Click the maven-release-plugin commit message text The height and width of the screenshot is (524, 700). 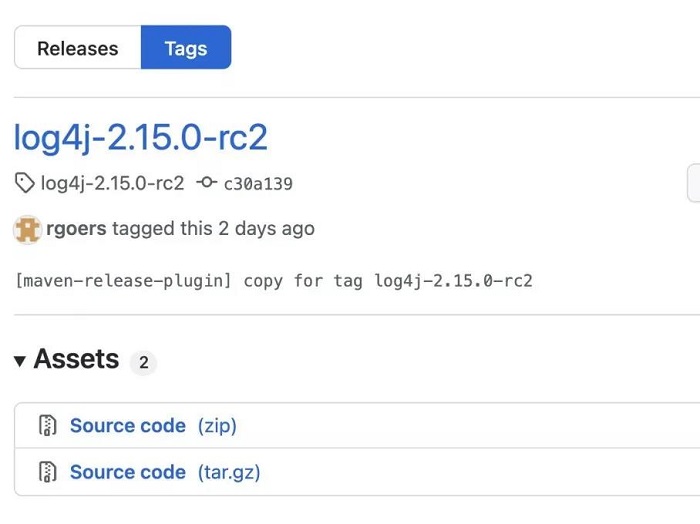click(x=274, y=281)
